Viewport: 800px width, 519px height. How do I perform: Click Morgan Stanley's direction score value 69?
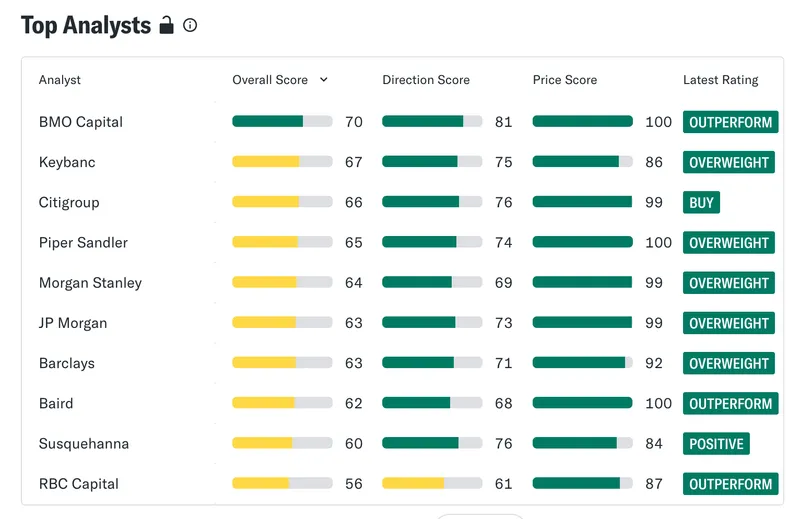(504, 283)
